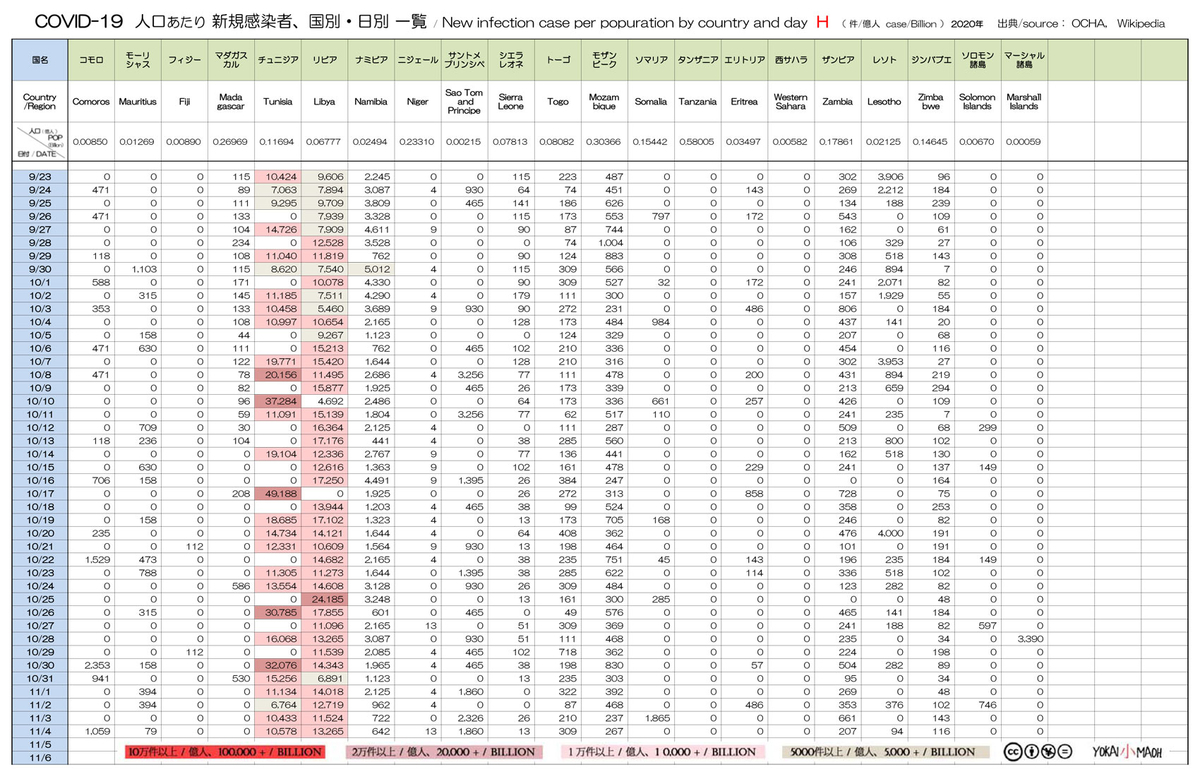Click Niger's population value 0.23310
1200x772 pixels.
[x=417, y=143]
